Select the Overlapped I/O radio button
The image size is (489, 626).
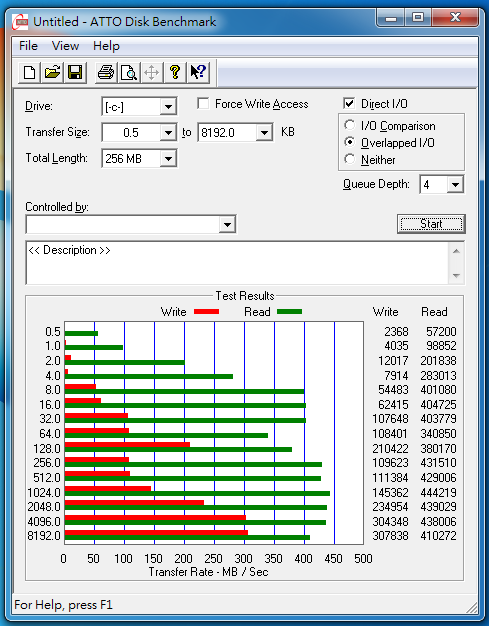point(350,142)
